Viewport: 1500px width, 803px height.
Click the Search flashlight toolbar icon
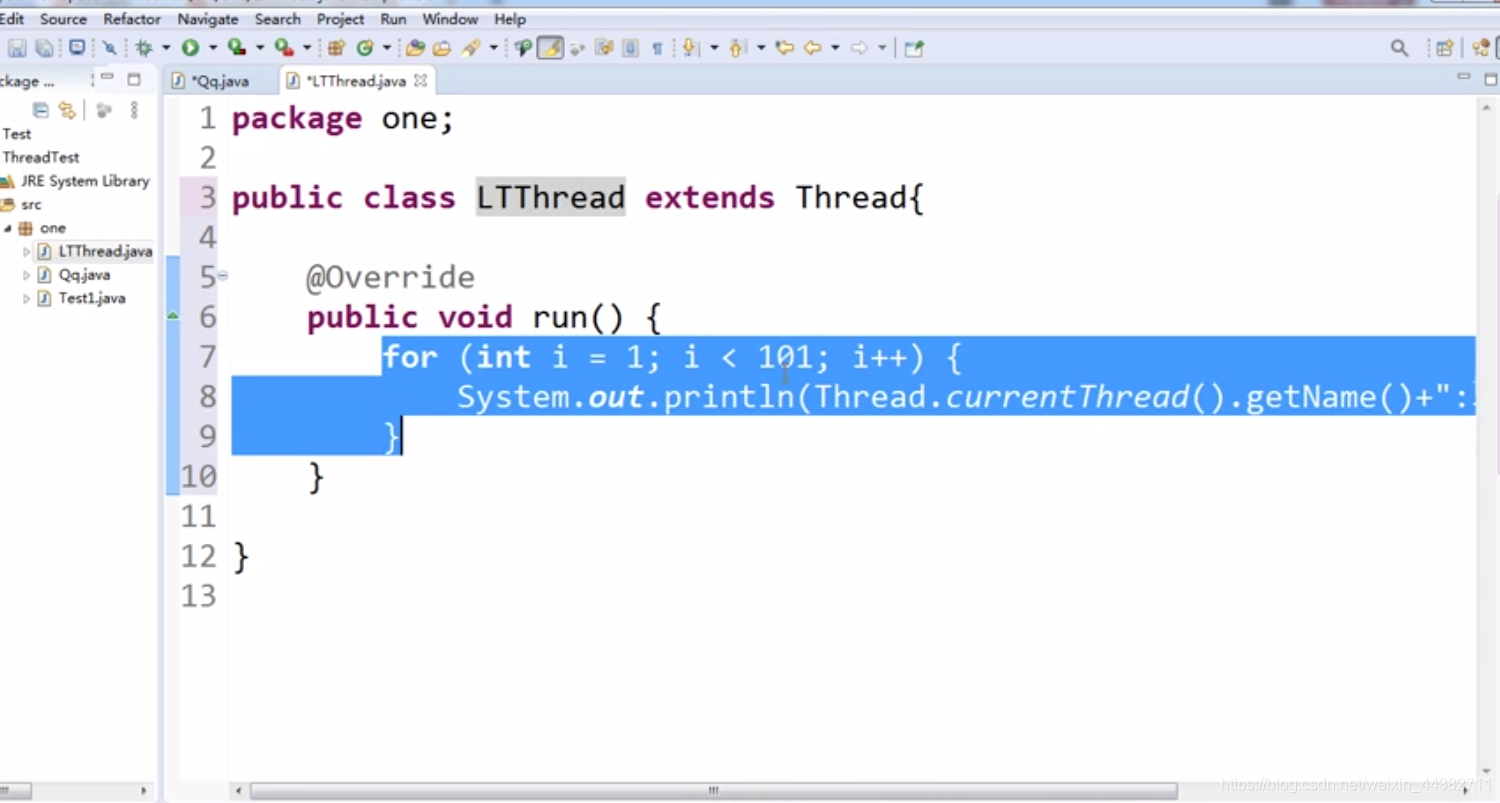(471, 48)
